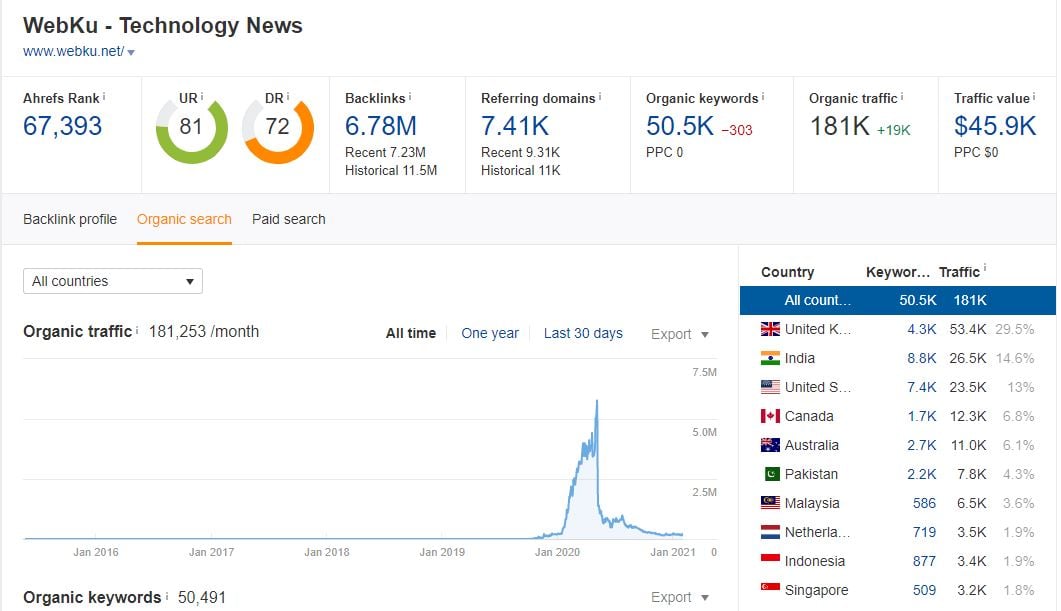The image size is (1061, 611).
Task: Select the Last 30 days range
Action: point(583,333)
